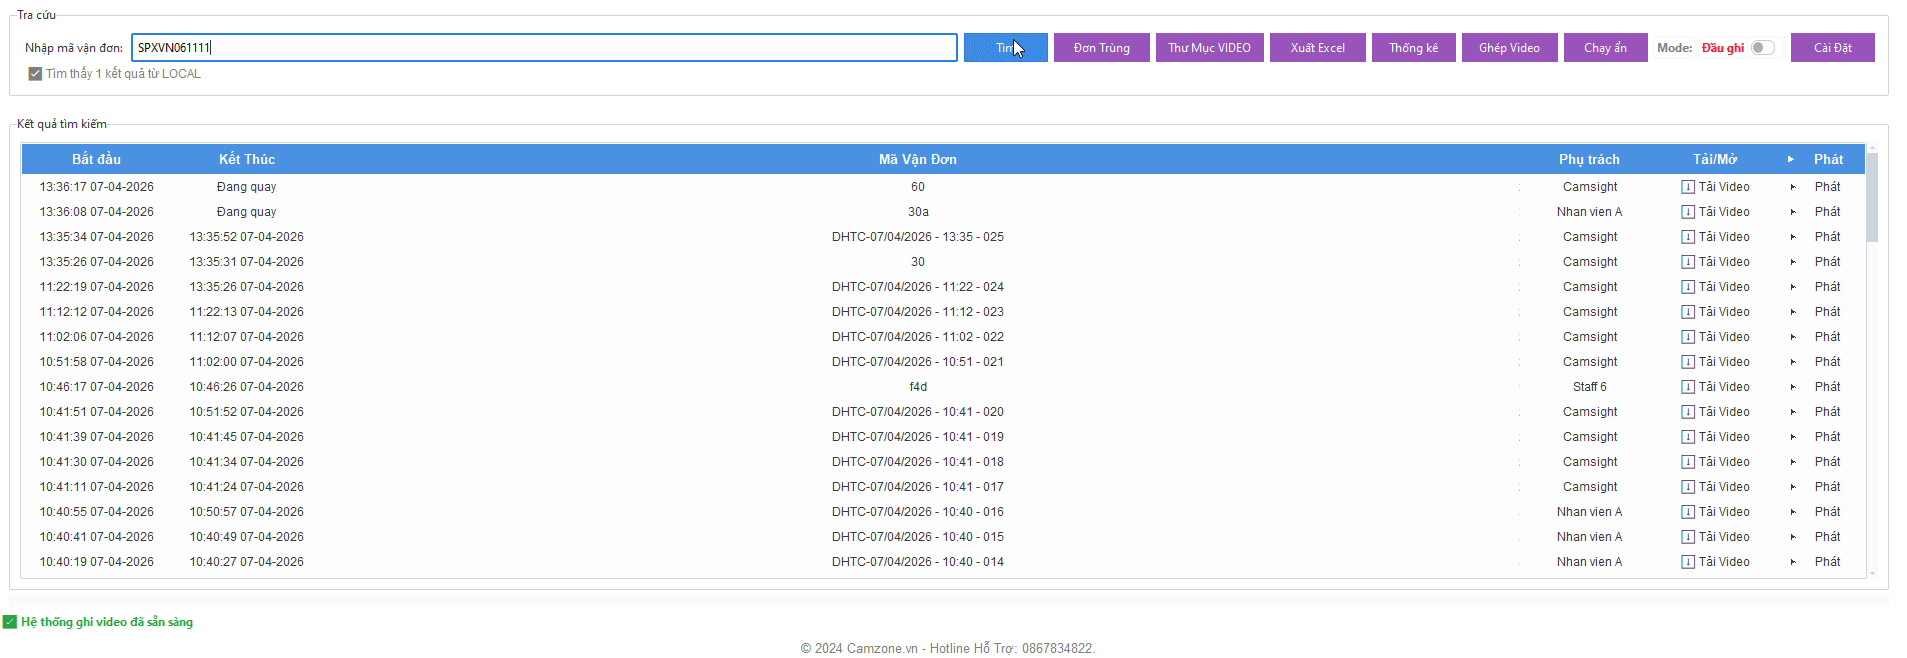Click download icon in the 30a row
Viewport: 1907px width, 658px height.
(x=1688, y=212)
